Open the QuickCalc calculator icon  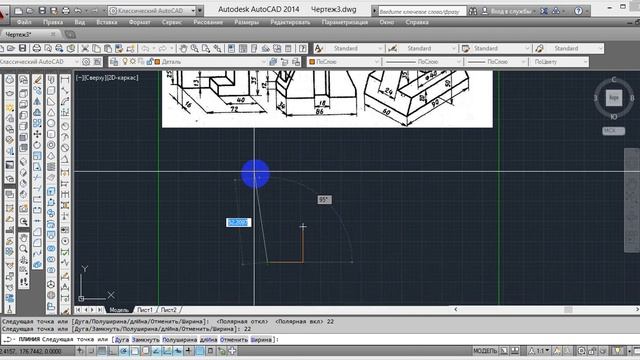coord(289,49)
